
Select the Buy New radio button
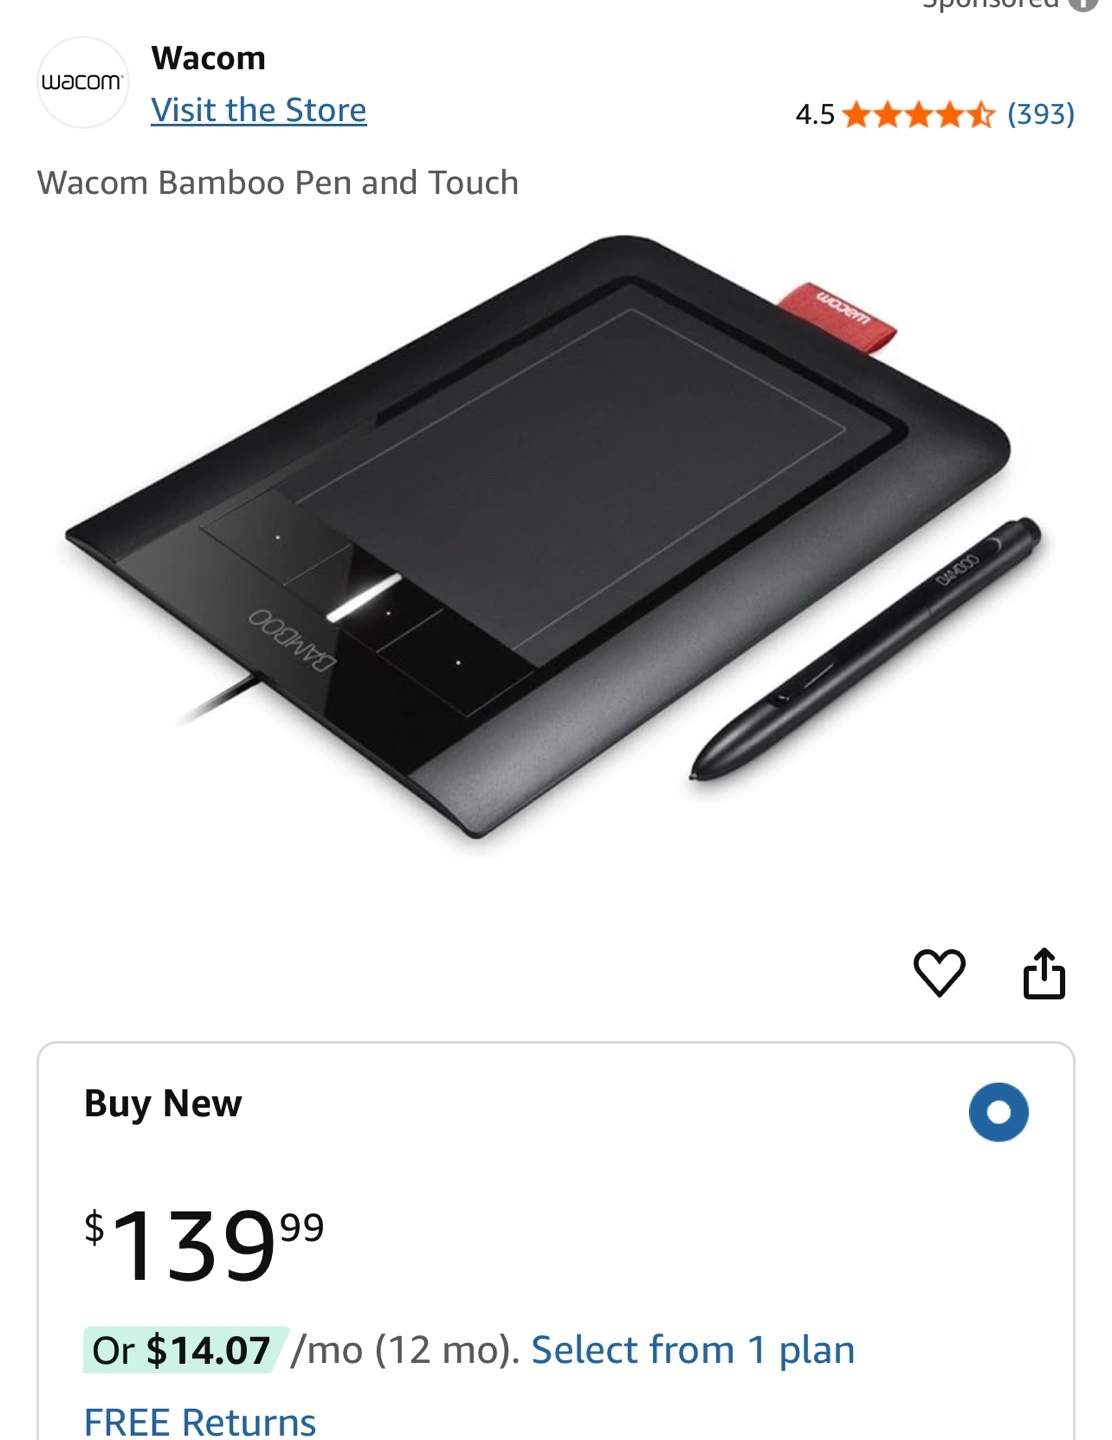(x=998, y=1111)
